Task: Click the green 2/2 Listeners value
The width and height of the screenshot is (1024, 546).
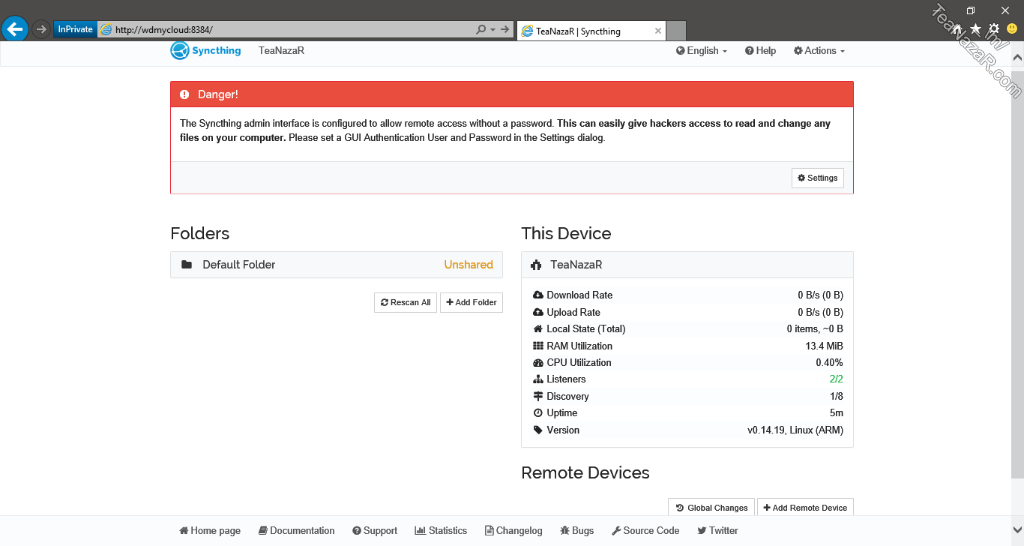Action: tap(836, 379)
